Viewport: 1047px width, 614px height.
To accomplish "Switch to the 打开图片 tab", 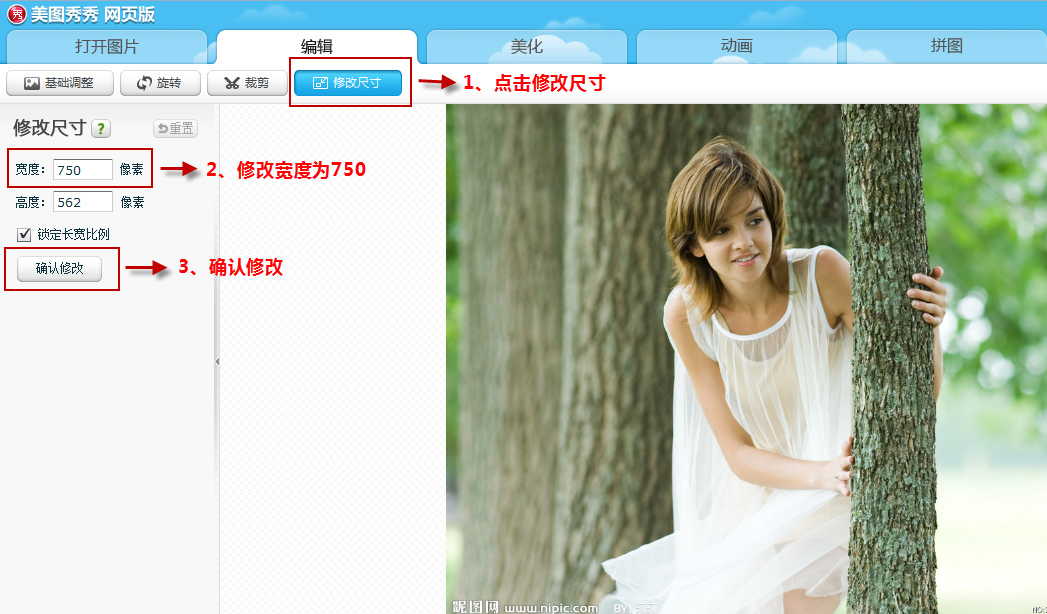I will (x=107, y=47).
